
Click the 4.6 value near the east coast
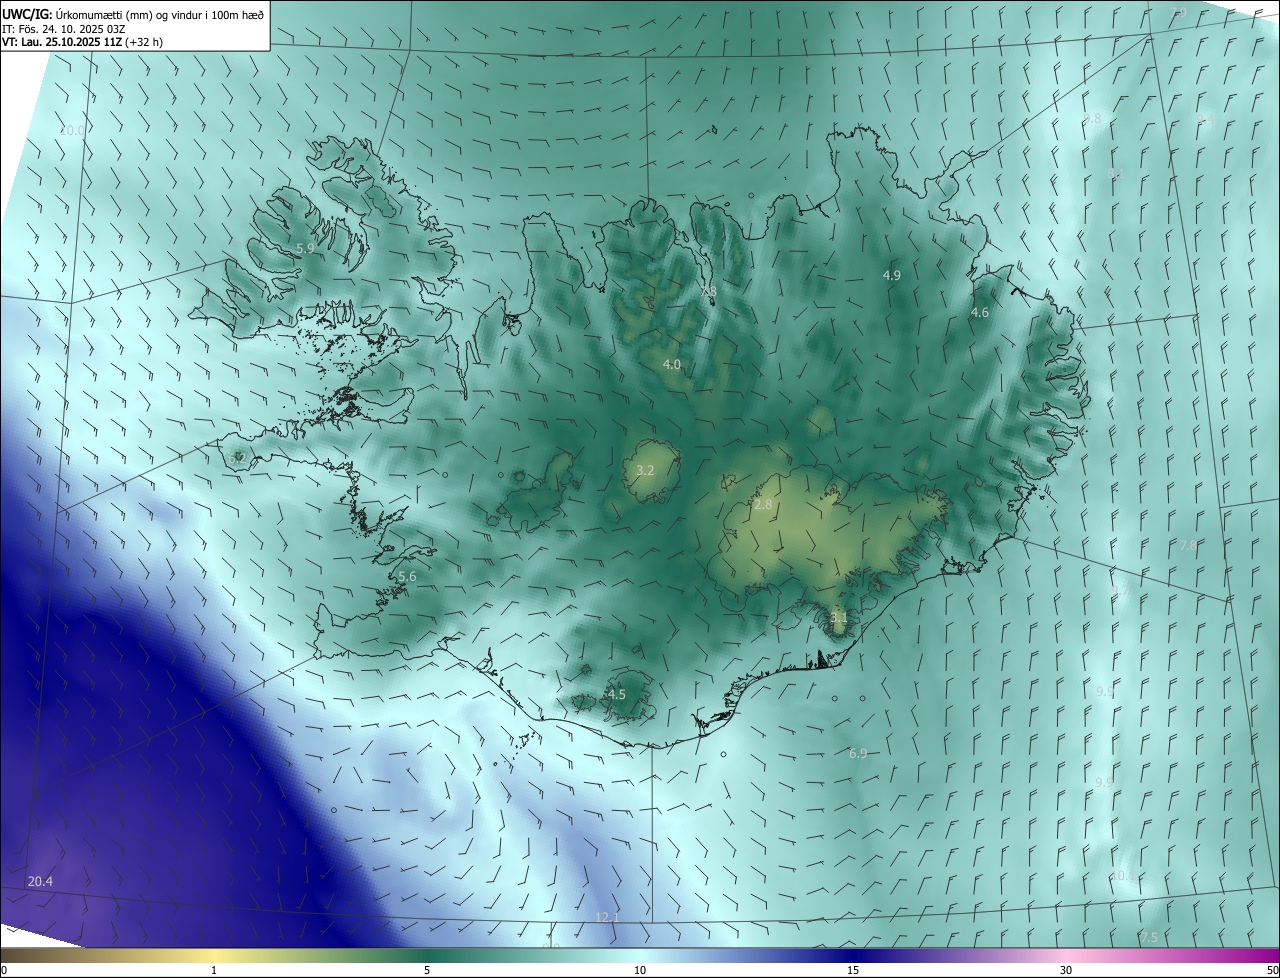[980, 313]
